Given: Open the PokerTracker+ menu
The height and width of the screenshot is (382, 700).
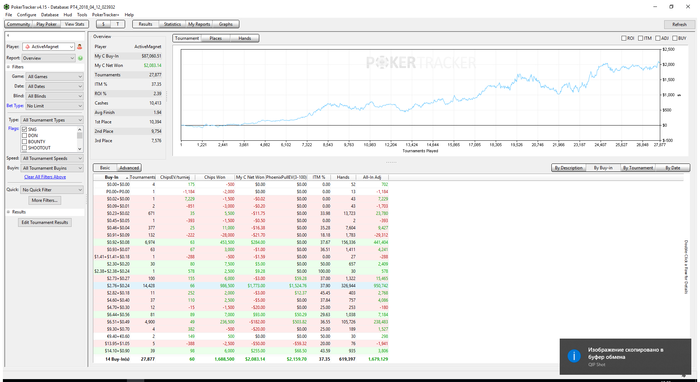Looking at the screenshot, I should click(105, 15).
